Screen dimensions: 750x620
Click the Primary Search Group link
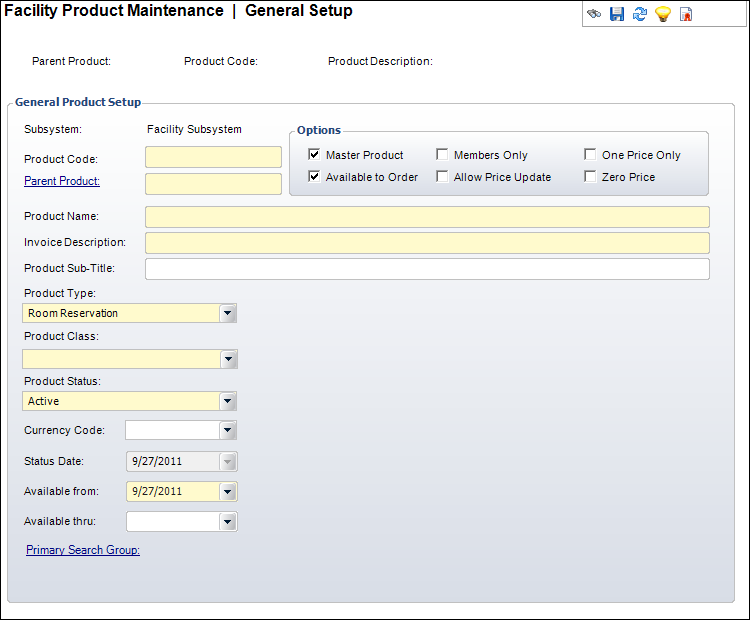(83, 550)
